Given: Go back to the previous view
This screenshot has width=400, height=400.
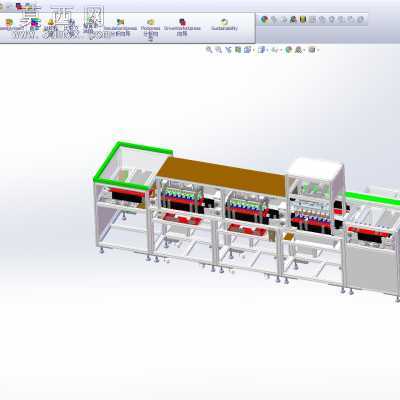Looking at the screenshot, I should coord(228,50).
